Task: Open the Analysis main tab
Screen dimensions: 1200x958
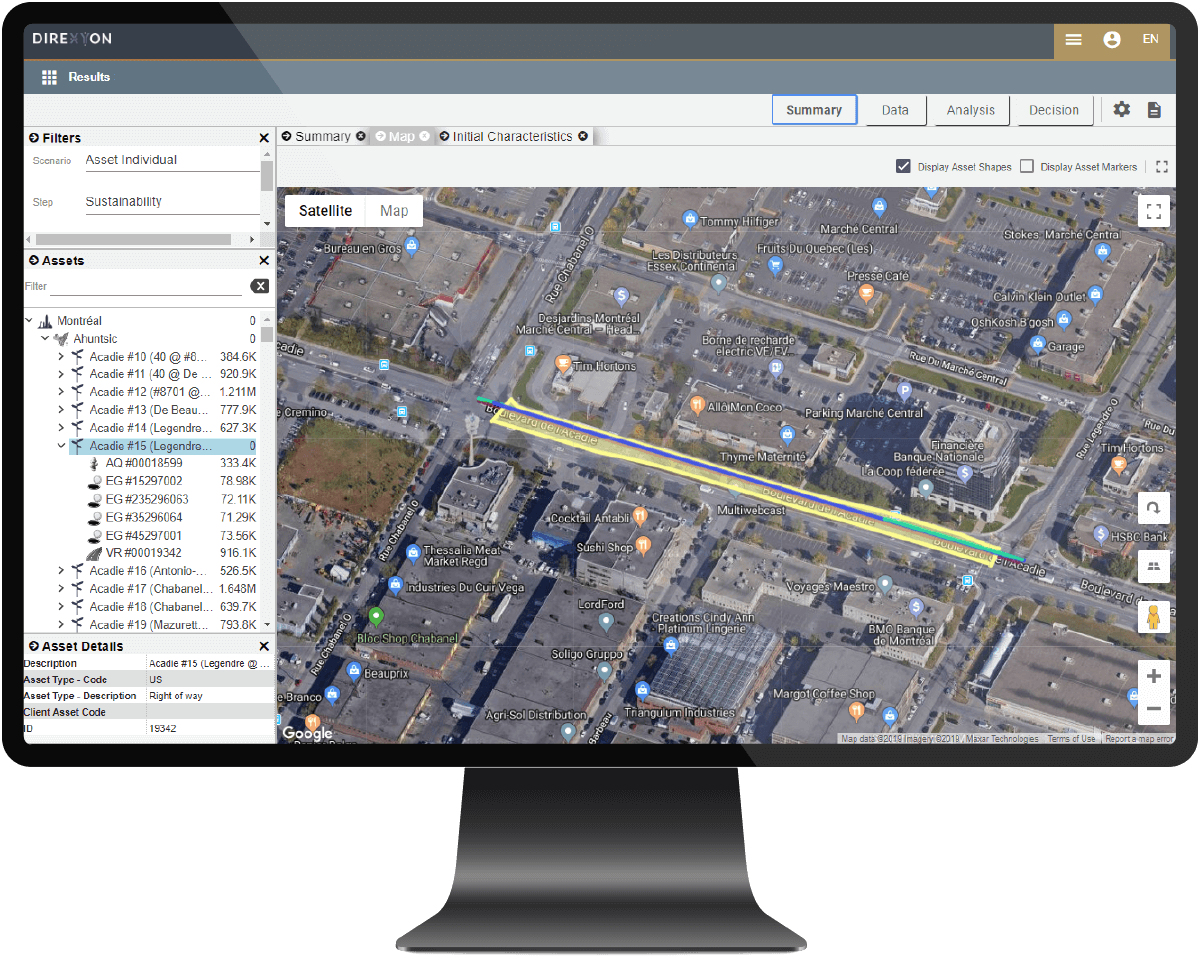Action: pyautogui.click(x=971, y=110)
